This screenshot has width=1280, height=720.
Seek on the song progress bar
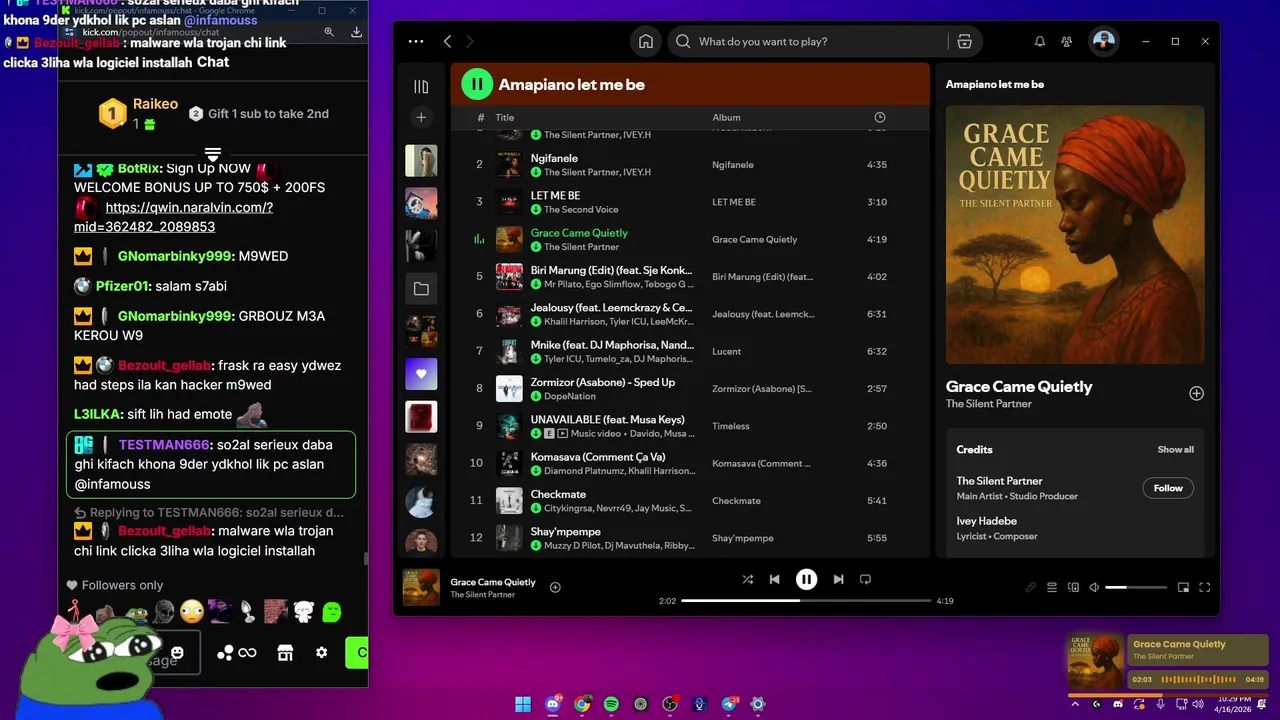(806, 601)
